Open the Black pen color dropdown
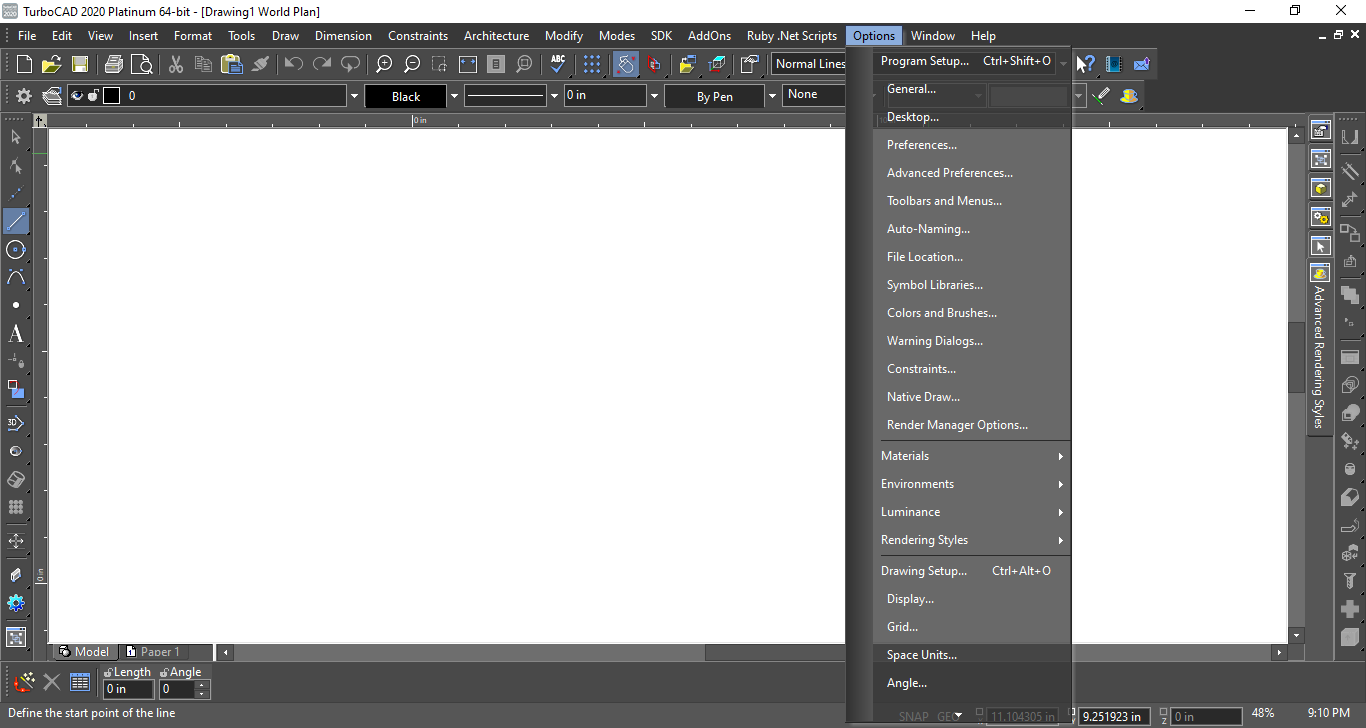1366x728 pixels. point(454,96)
